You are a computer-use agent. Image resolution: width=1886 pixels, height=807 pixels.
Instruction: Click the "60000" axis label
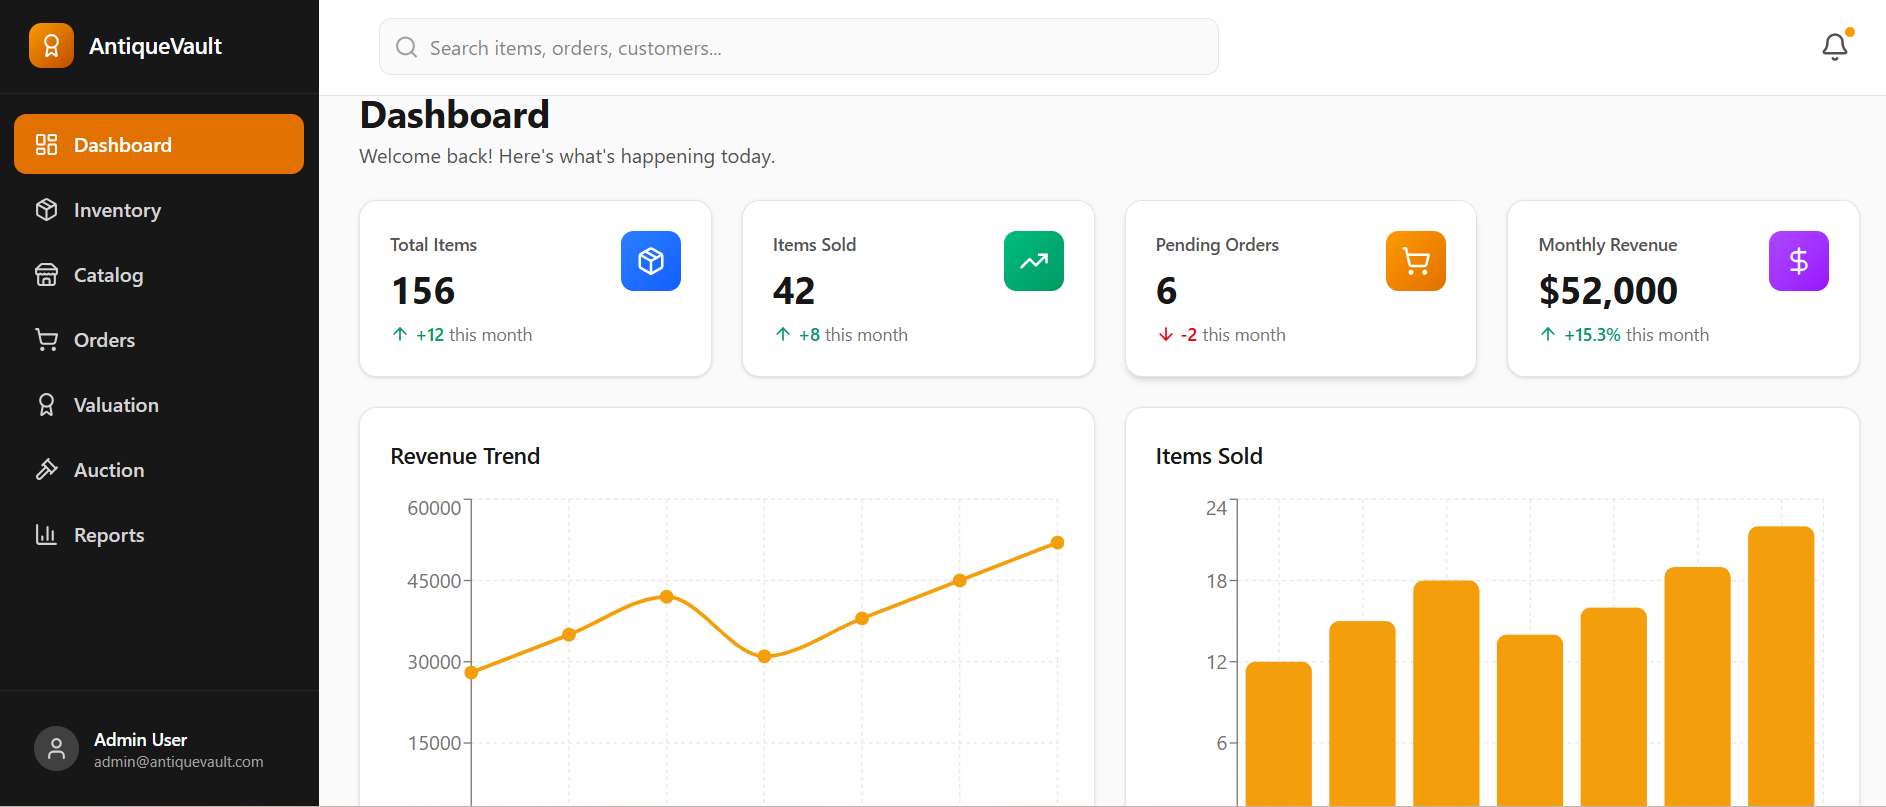tap(434, 508)
